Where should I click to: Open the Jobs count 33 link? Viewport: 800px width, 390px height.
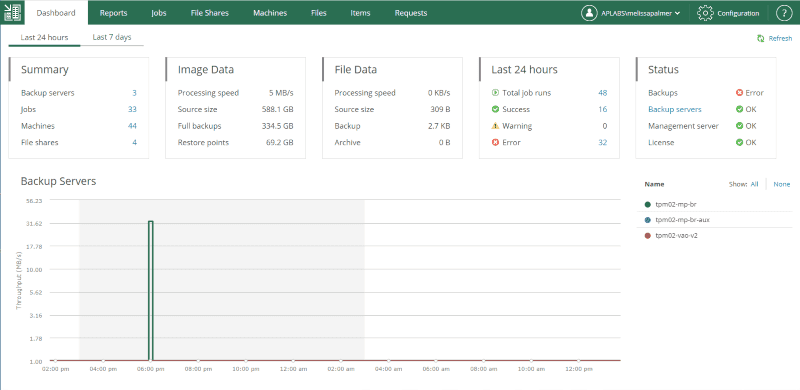click(x=132, y=109)
